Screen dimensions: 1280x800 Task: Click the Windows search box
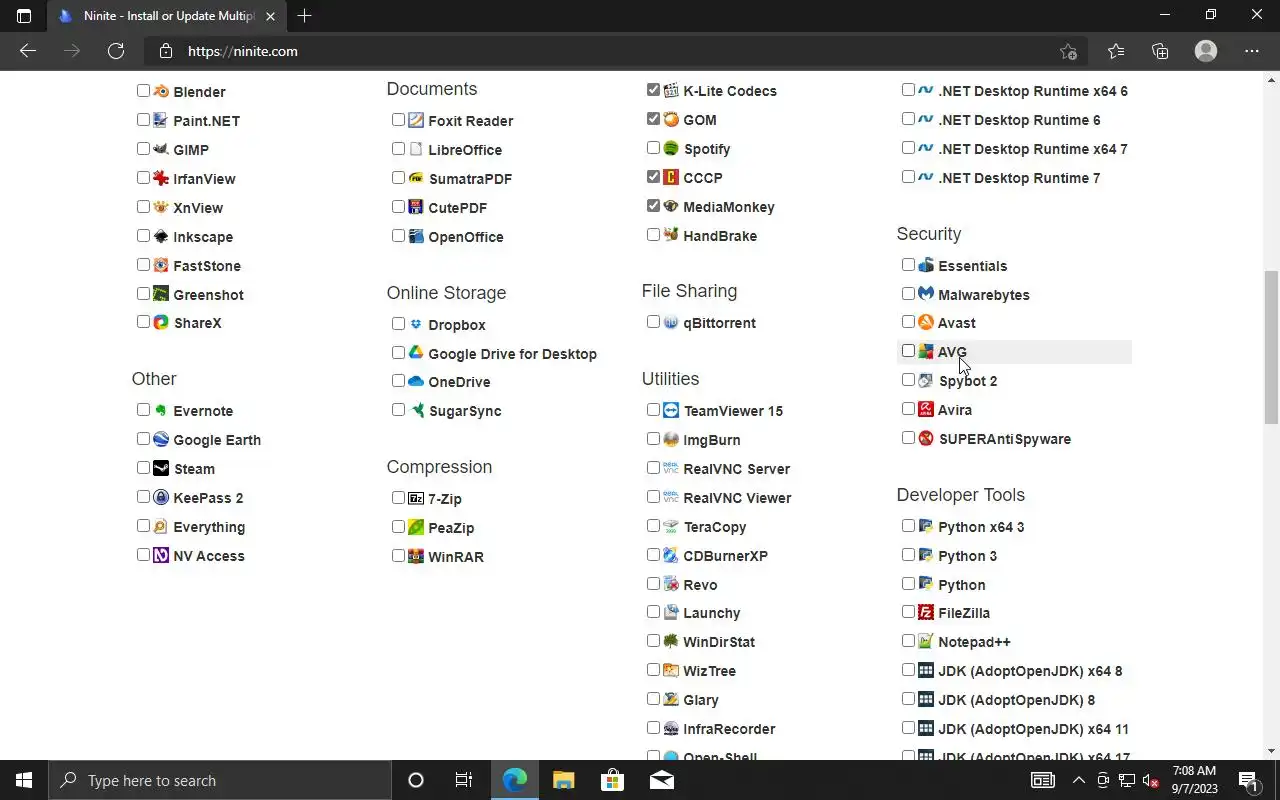tap(220, 780)
